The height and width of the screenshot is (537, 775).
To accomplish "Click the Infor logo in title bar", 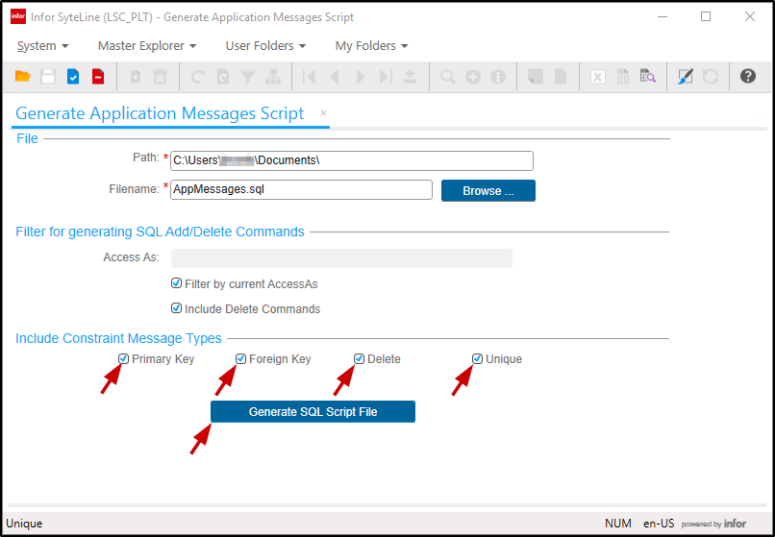I will click(x=18, y=17).
